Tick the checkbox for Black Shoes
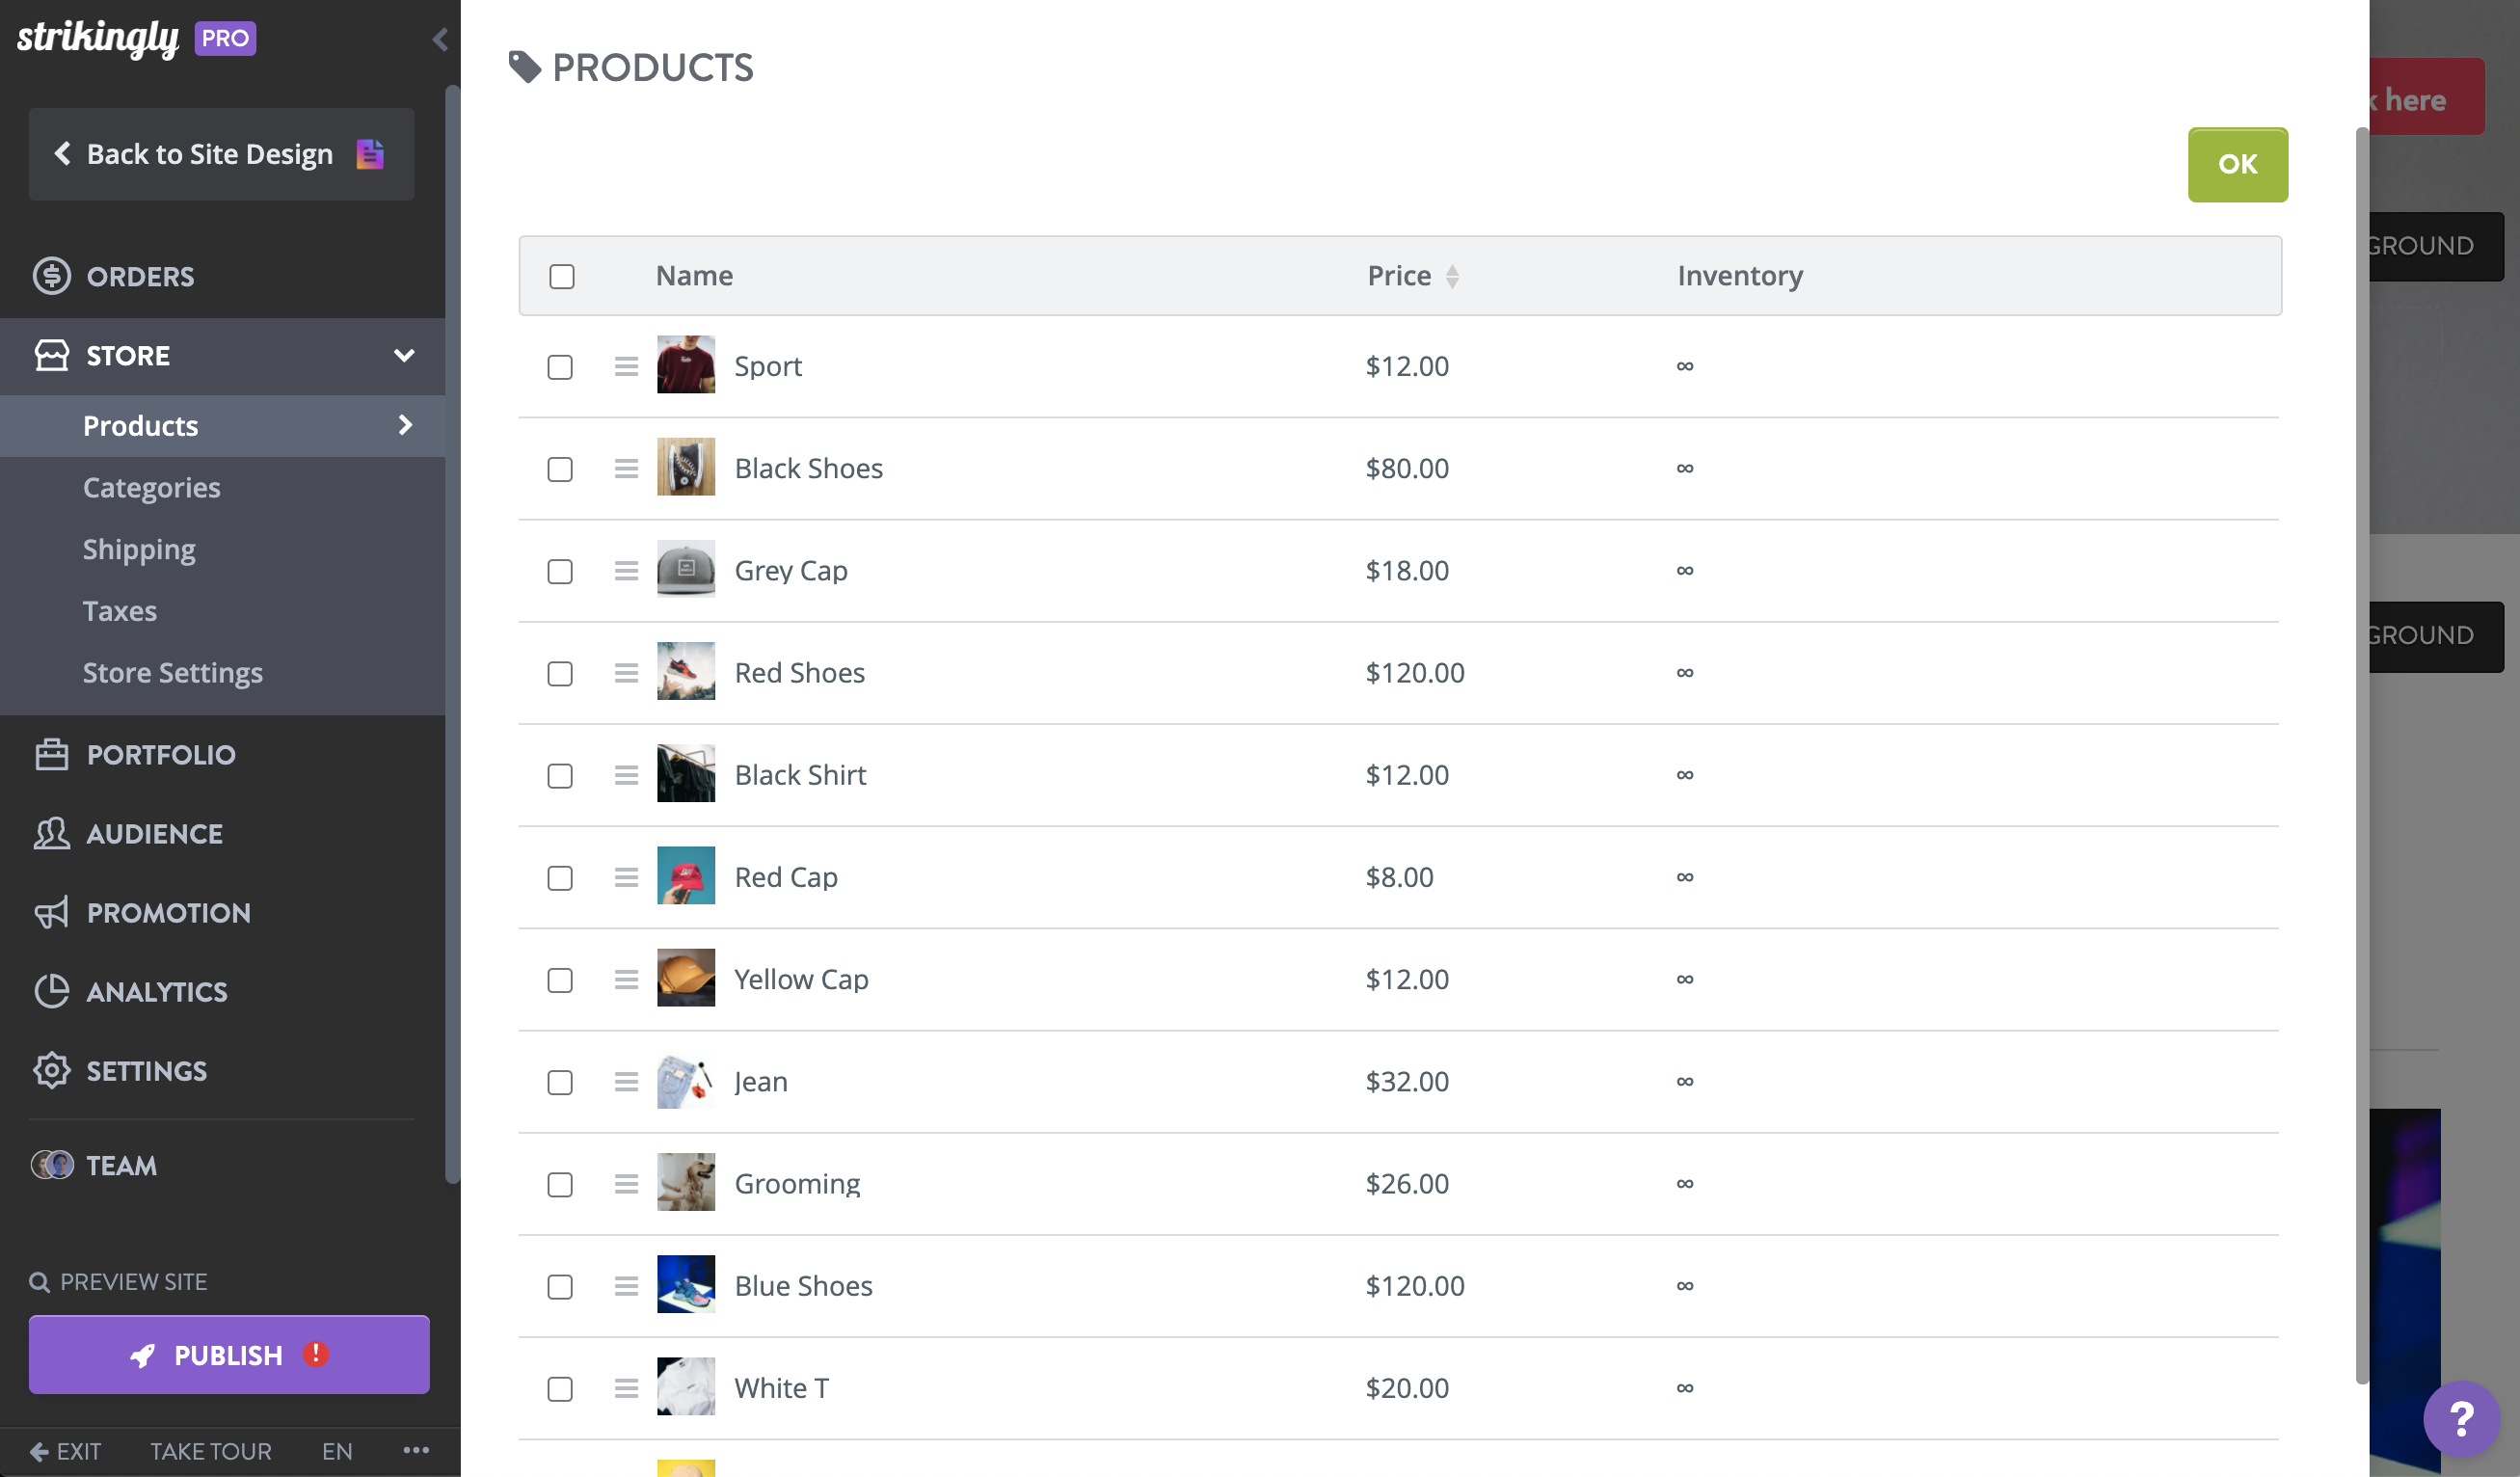This screenshot has width=2520, height=1477. [560, 469]
